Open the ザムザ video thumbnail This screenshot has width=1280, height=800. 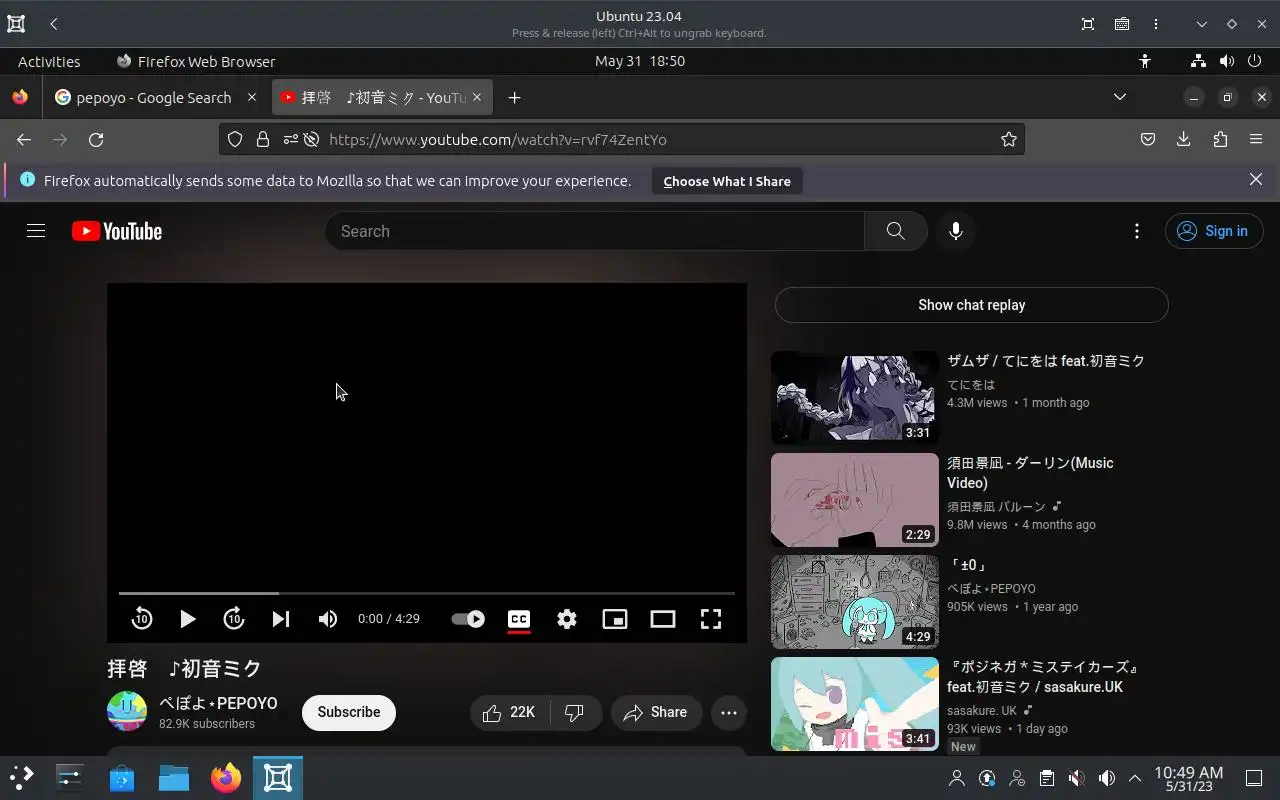(x=854, y=397)
